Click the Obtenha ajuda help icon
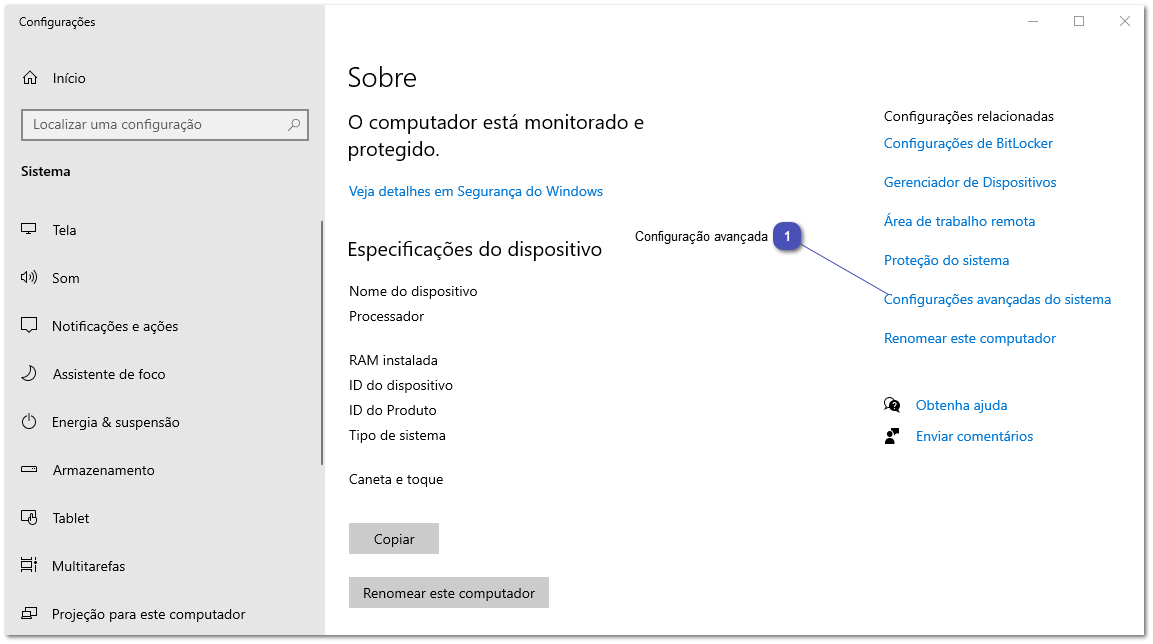The image size is (1153, 644). click(x=891, y=404)
